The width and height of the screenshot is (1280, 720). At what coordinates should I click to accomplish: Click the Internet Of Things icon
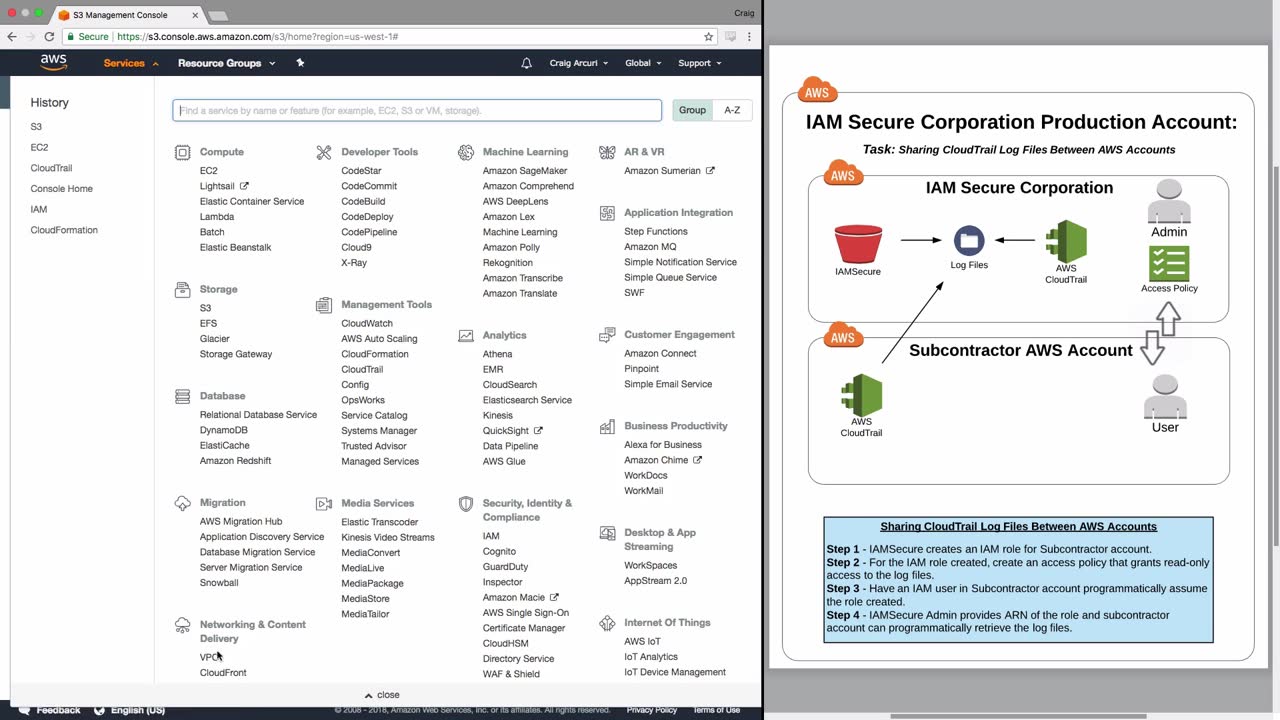(607, 623)
